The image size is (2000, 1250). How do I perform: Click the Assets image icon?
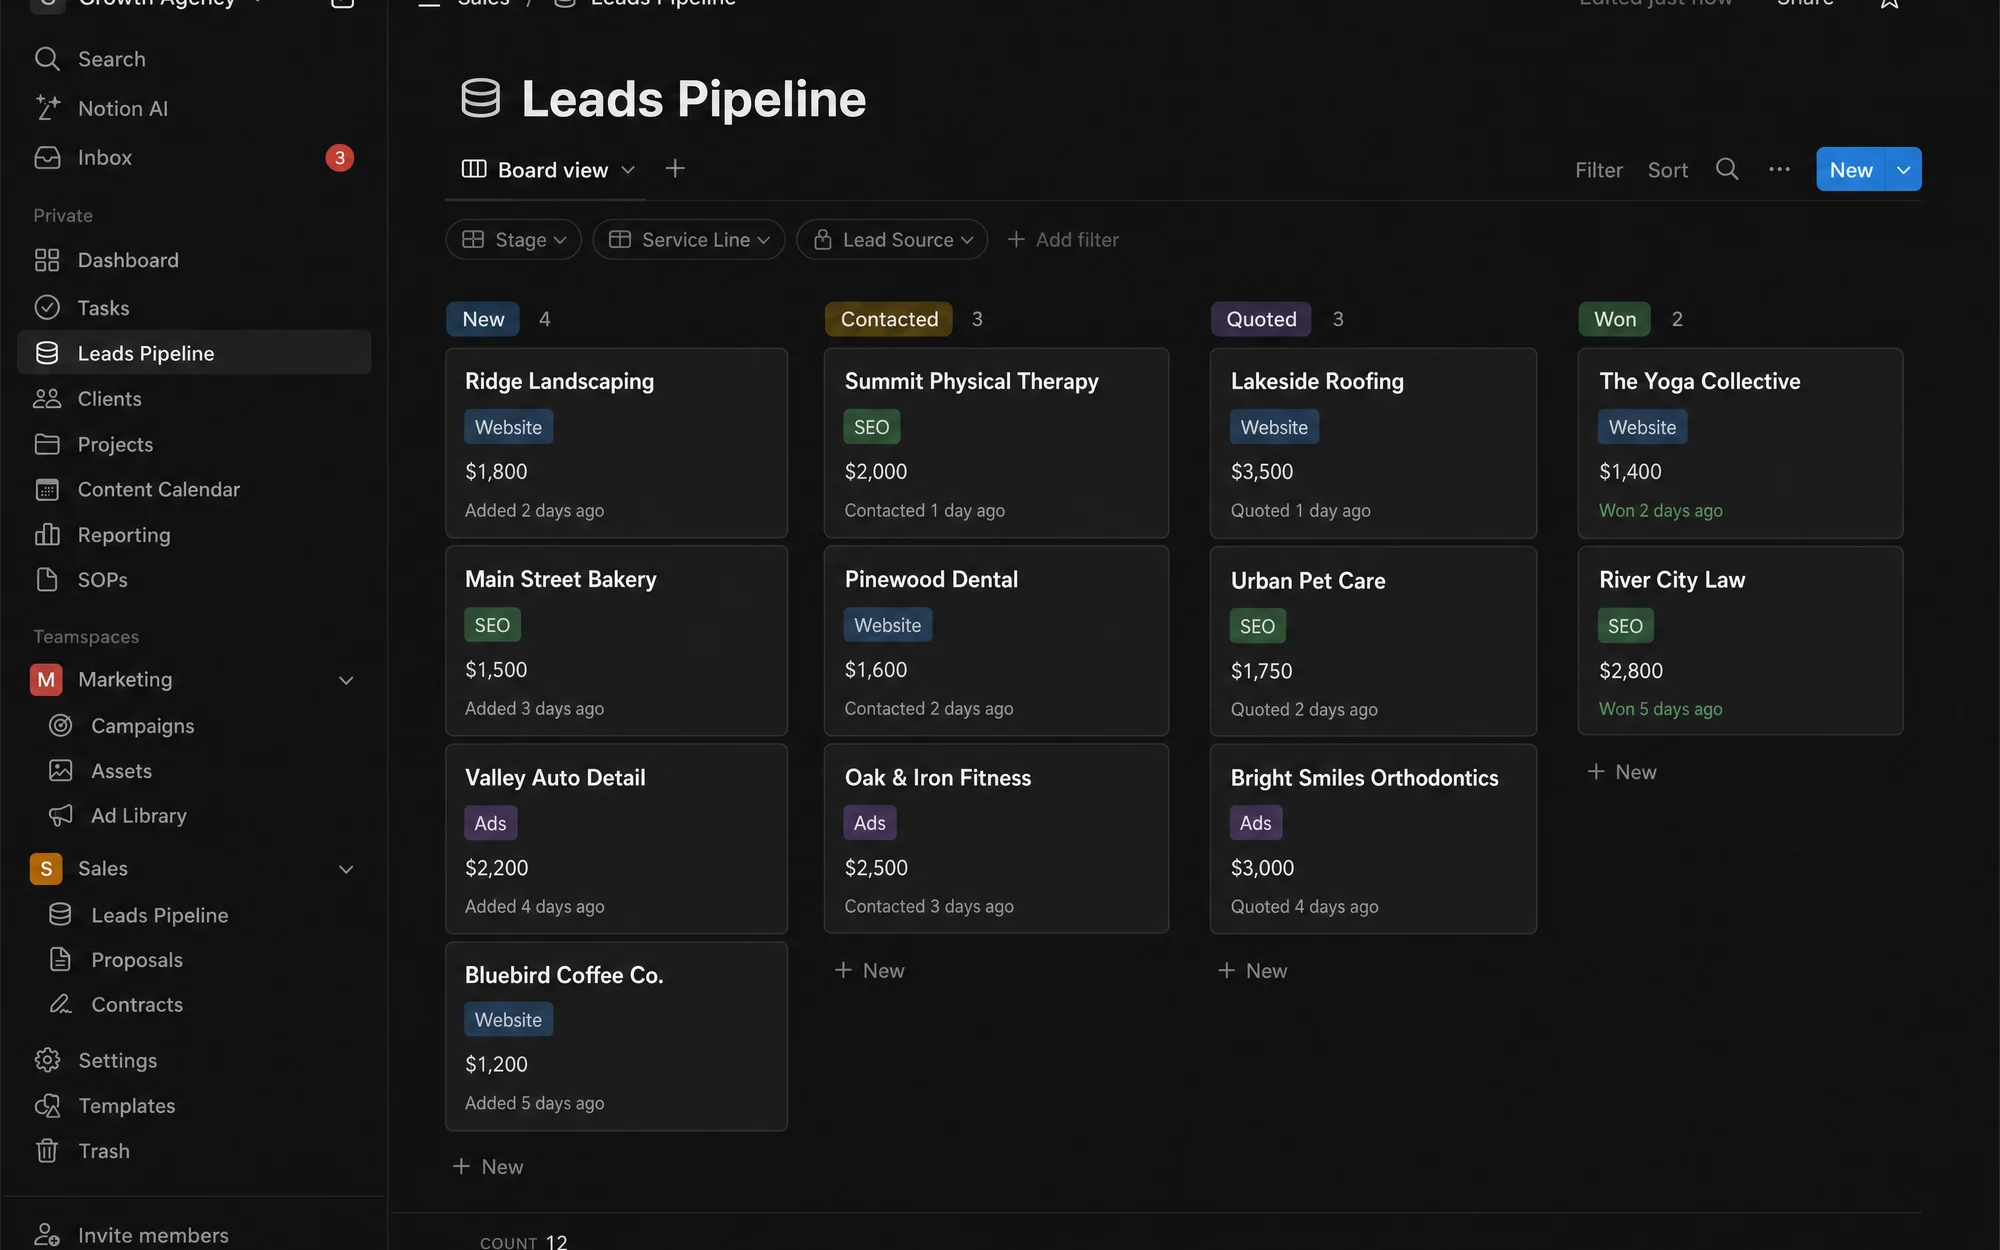61,770
